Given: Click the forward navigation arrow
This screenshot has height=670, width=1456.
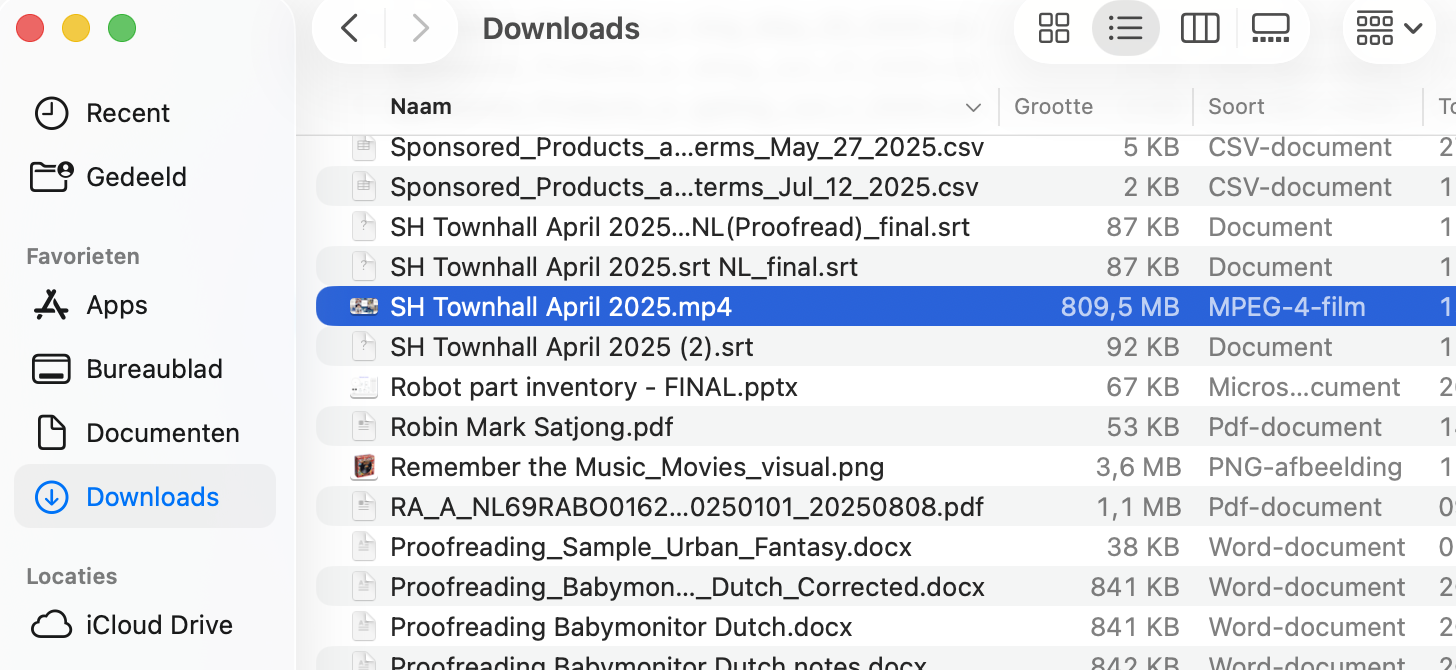Looking at the screenshot, I should point(419,28).
